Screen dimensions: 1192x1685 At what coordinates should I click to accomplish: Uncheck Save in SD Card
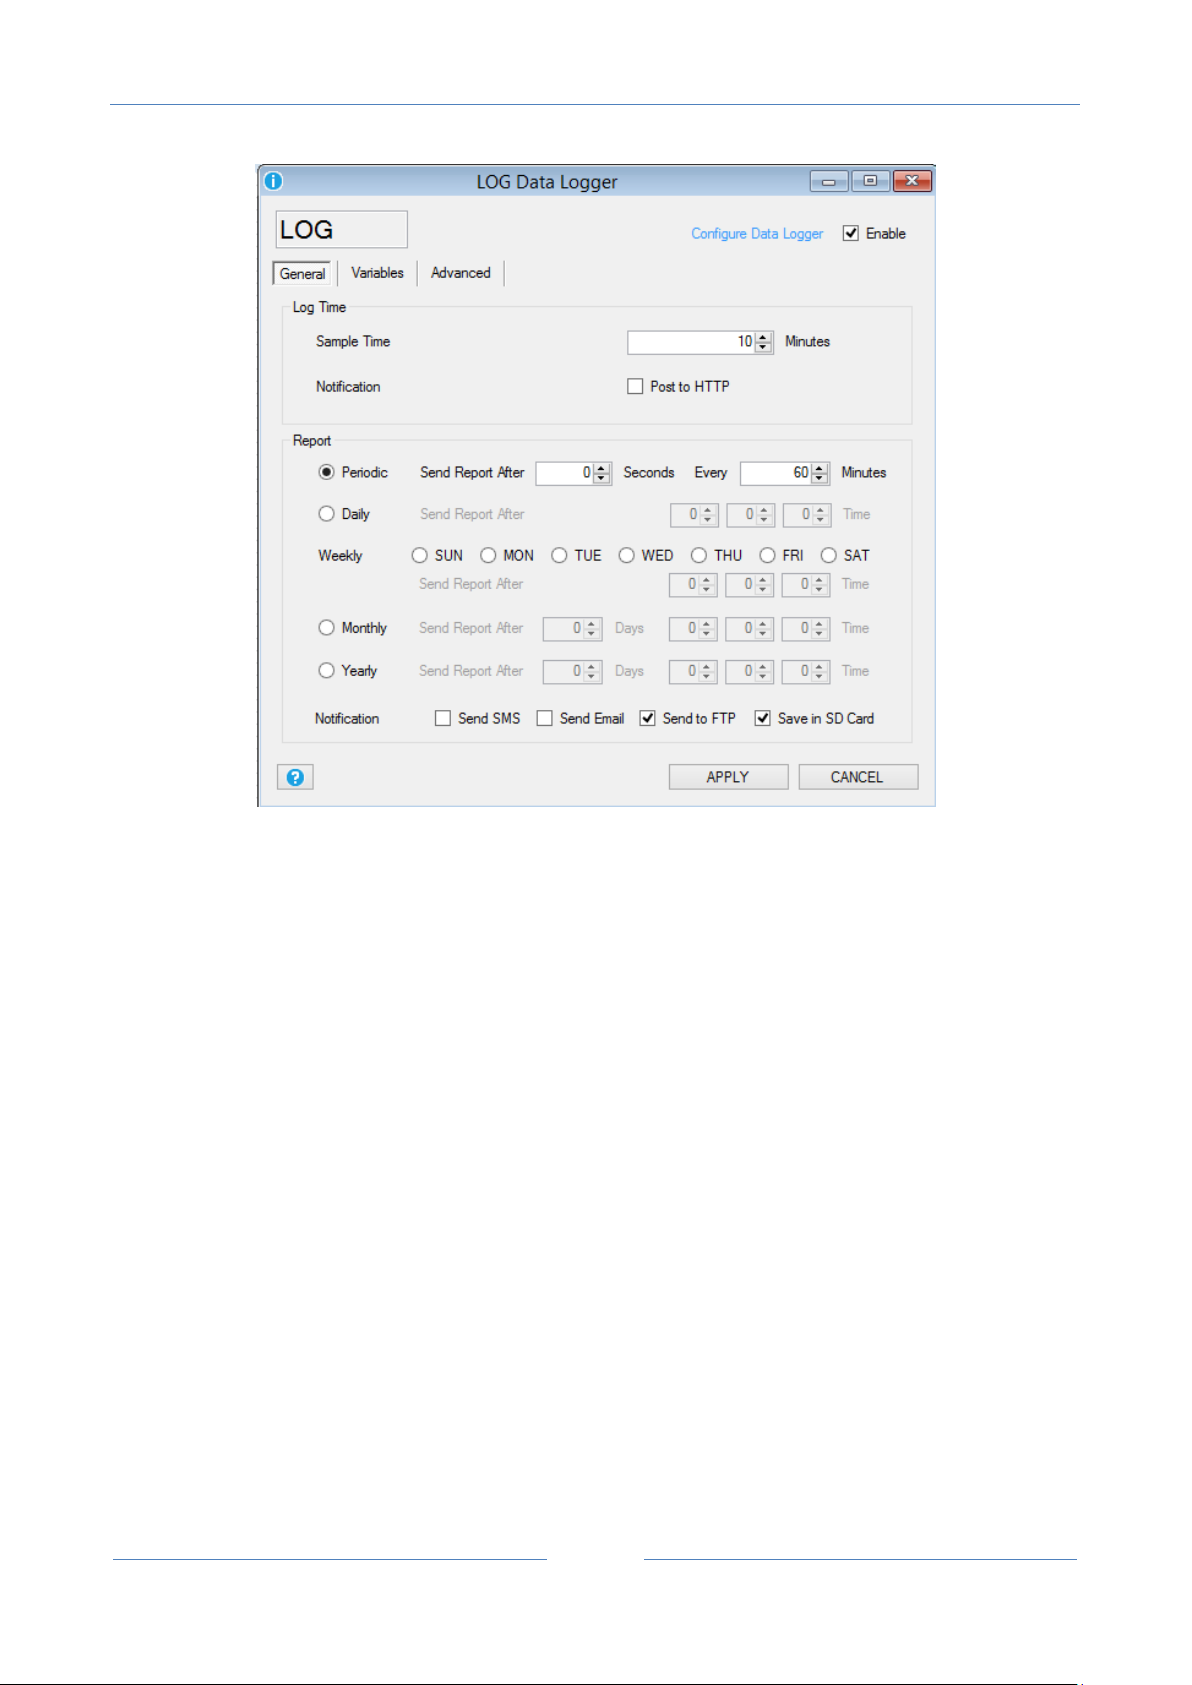coord(762,718)
